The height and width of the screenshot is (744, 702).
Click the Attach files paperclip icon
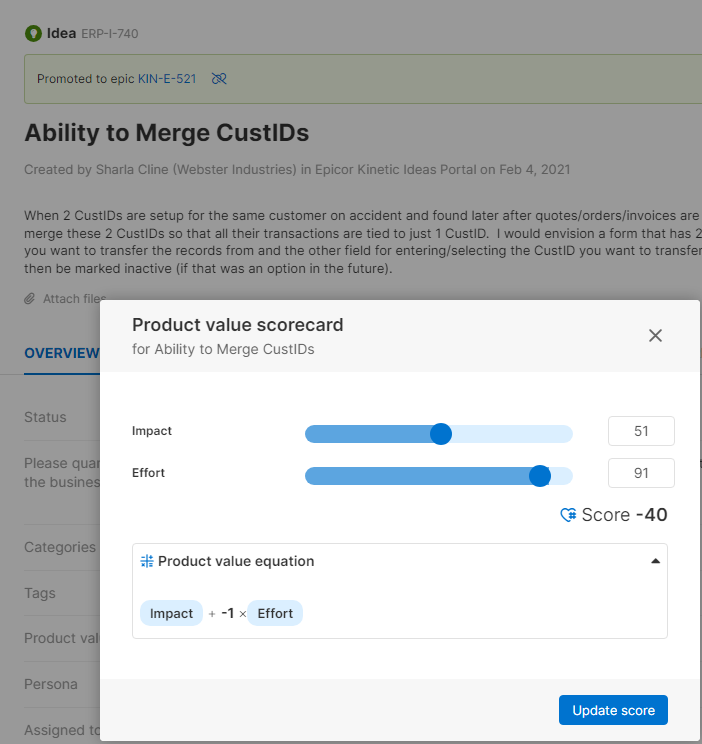coord(30,299)
